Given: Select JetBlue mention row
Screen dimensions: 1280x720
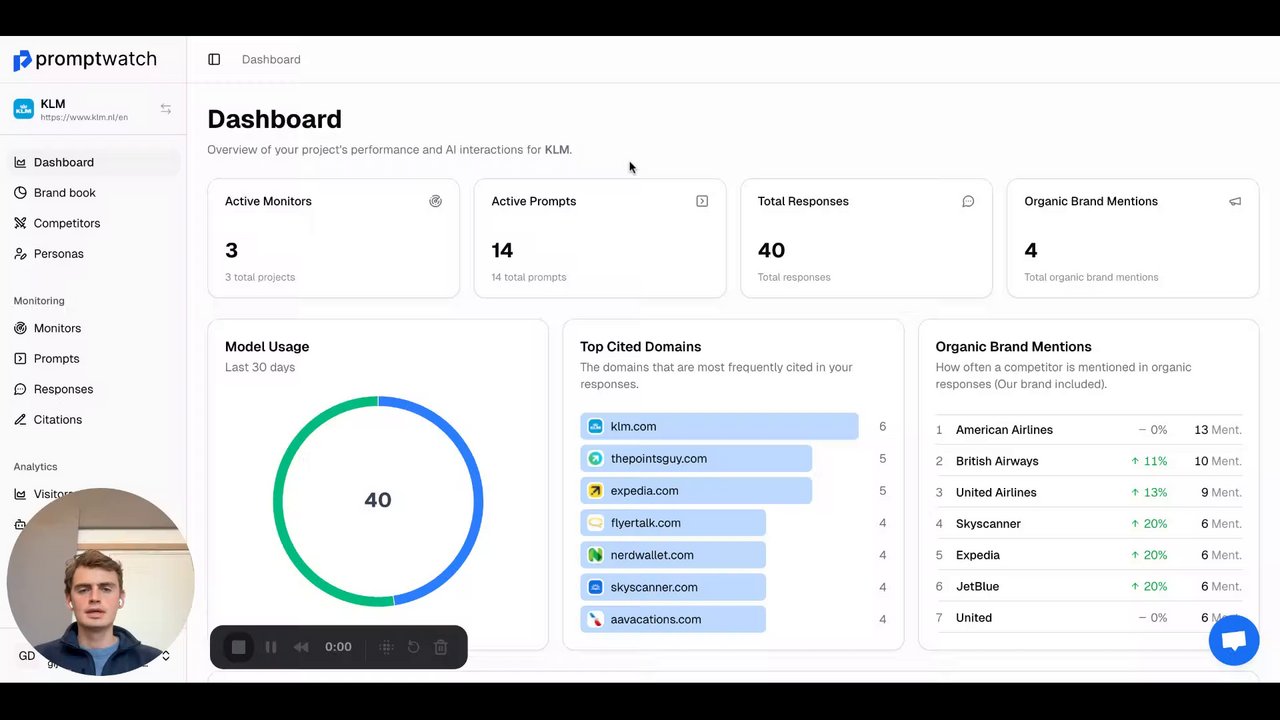Looking at the screenshot, I should (1089, 586).
